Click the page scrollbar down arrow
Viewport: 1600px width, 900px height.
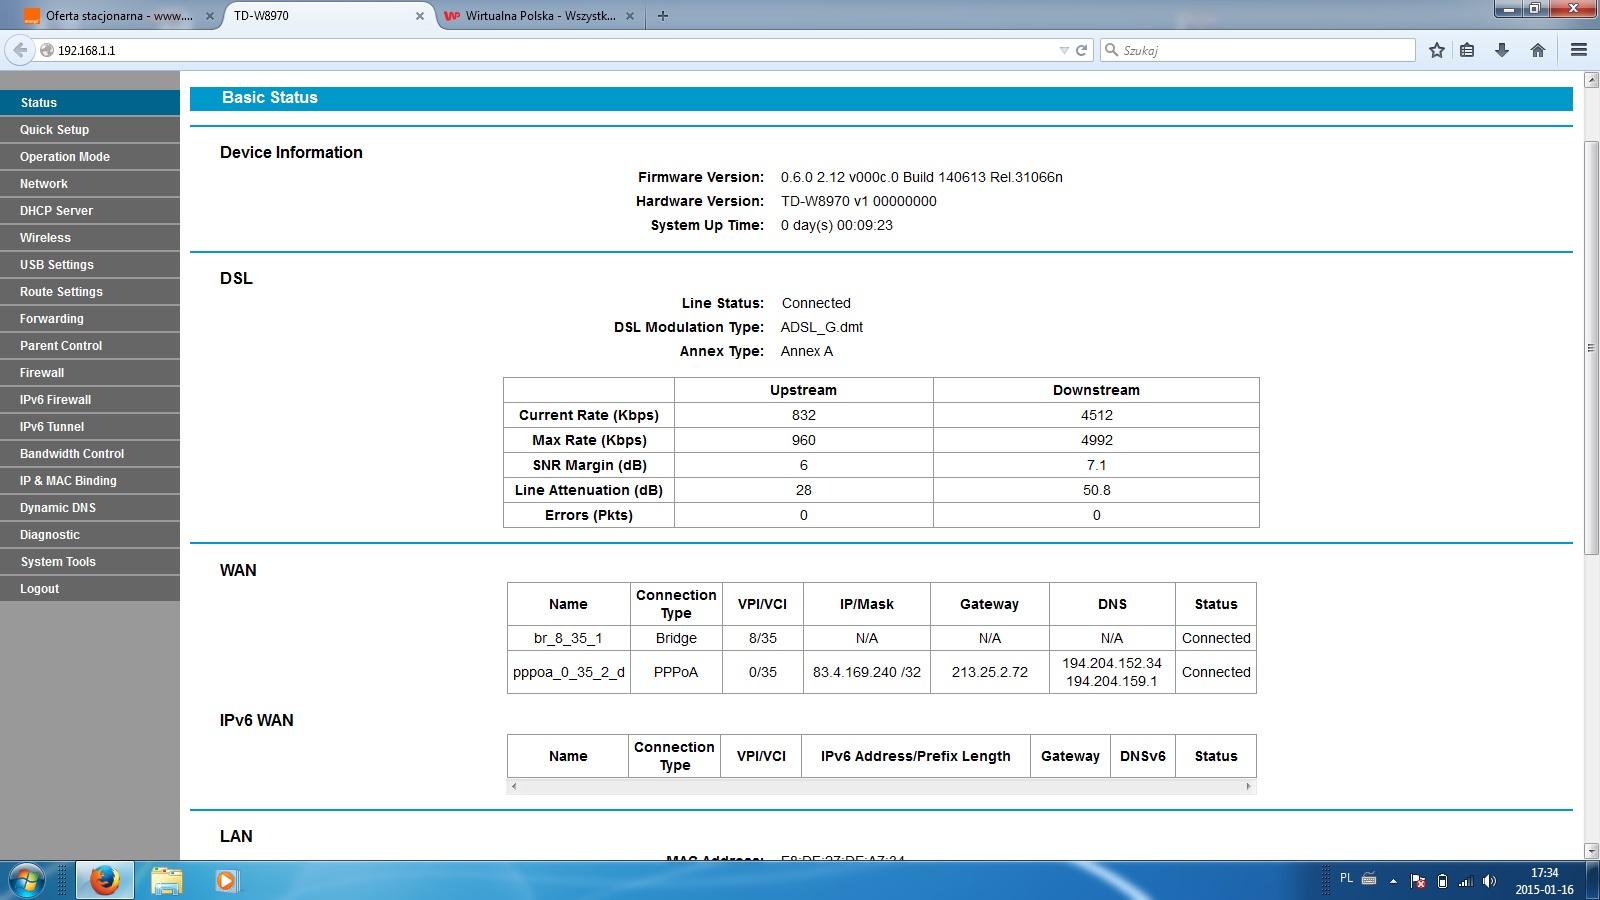pos(1592,851)
